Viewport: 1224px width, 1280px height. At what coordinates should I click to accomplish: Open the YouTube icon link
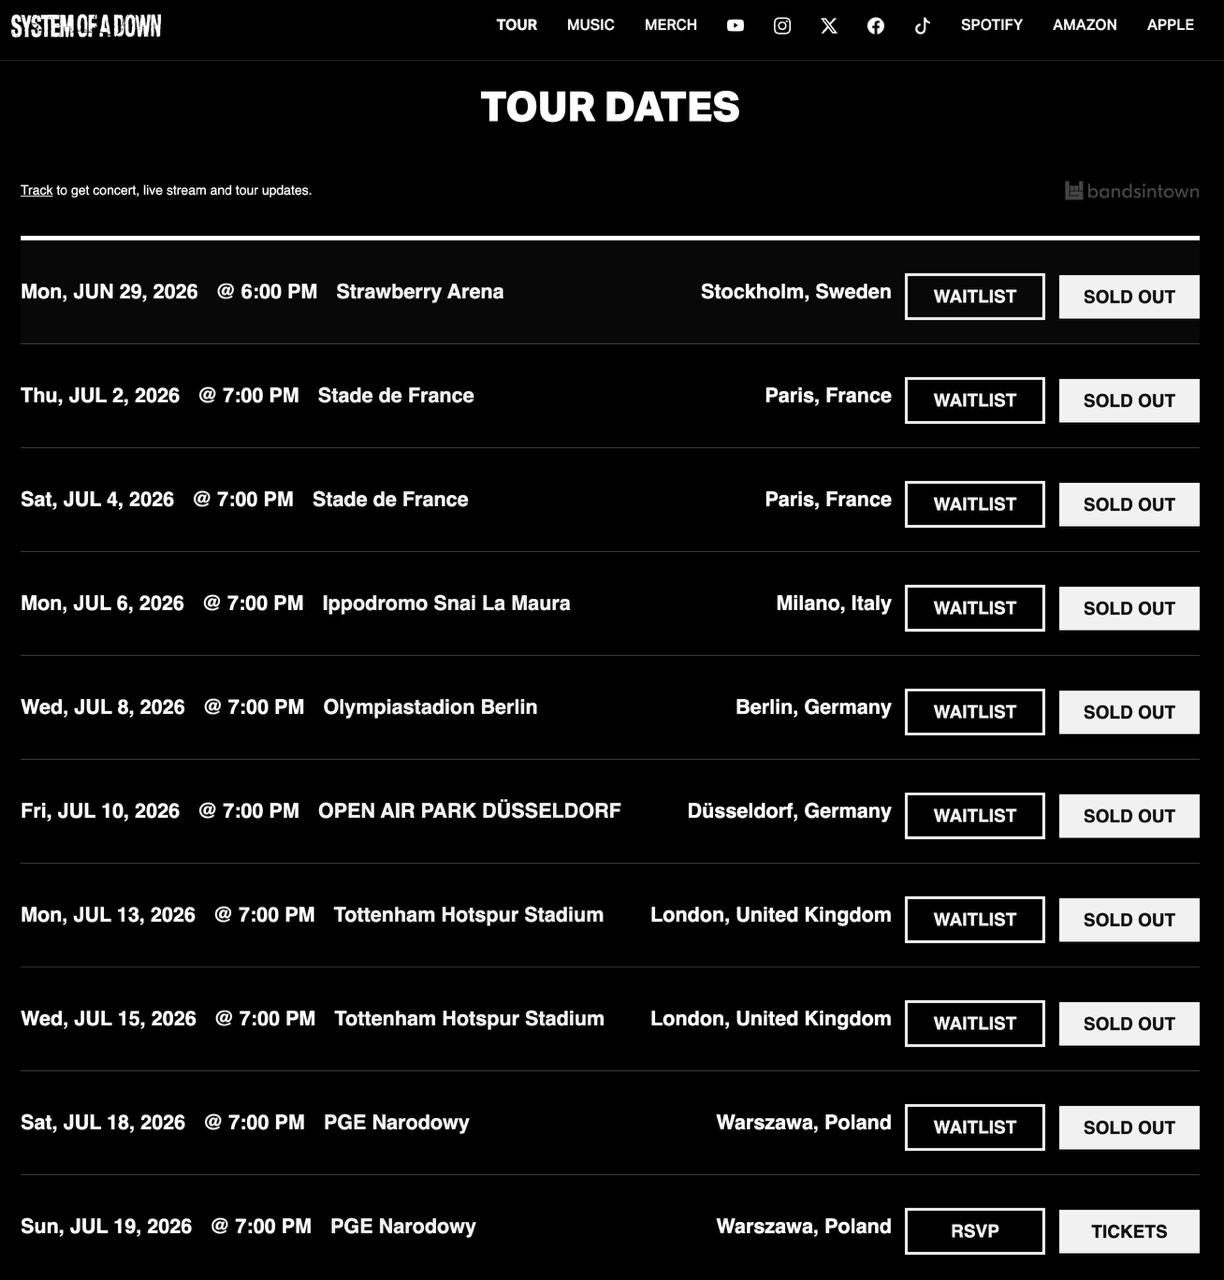pos(735,26)
